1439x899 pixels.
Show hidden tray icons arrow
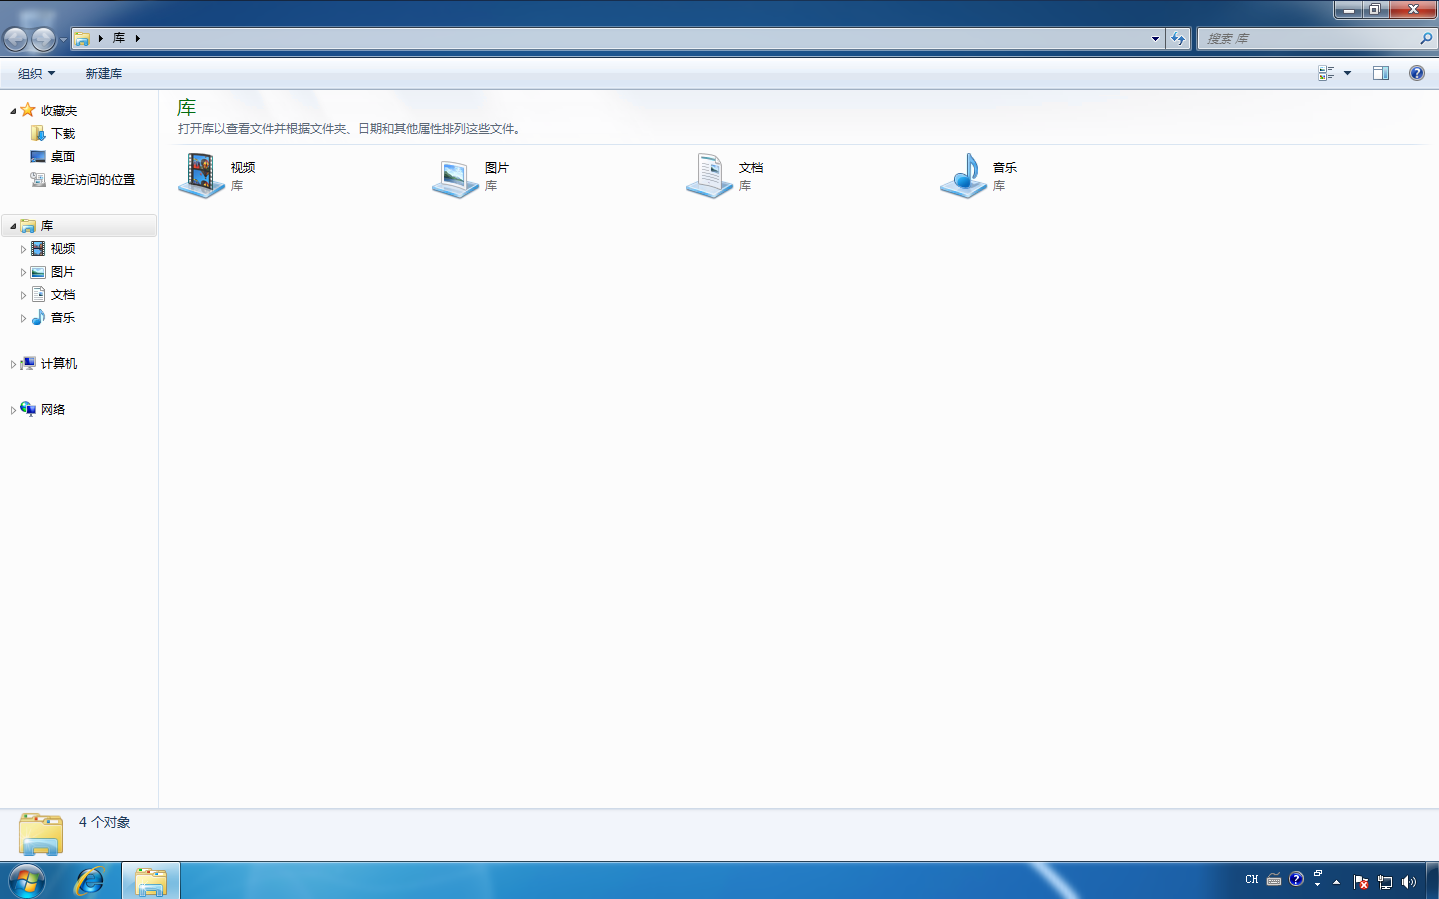tap(1336, 882)
